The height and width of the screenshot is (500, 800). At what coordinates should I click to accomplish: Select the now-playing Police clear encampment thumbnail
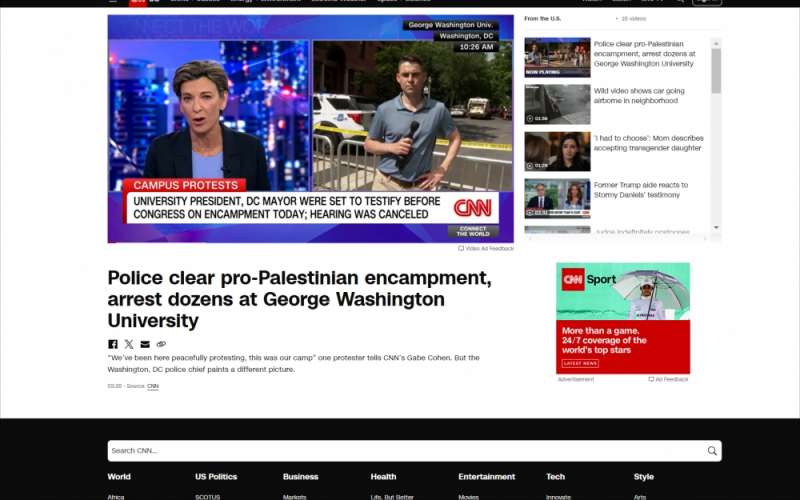coord(557,57)
